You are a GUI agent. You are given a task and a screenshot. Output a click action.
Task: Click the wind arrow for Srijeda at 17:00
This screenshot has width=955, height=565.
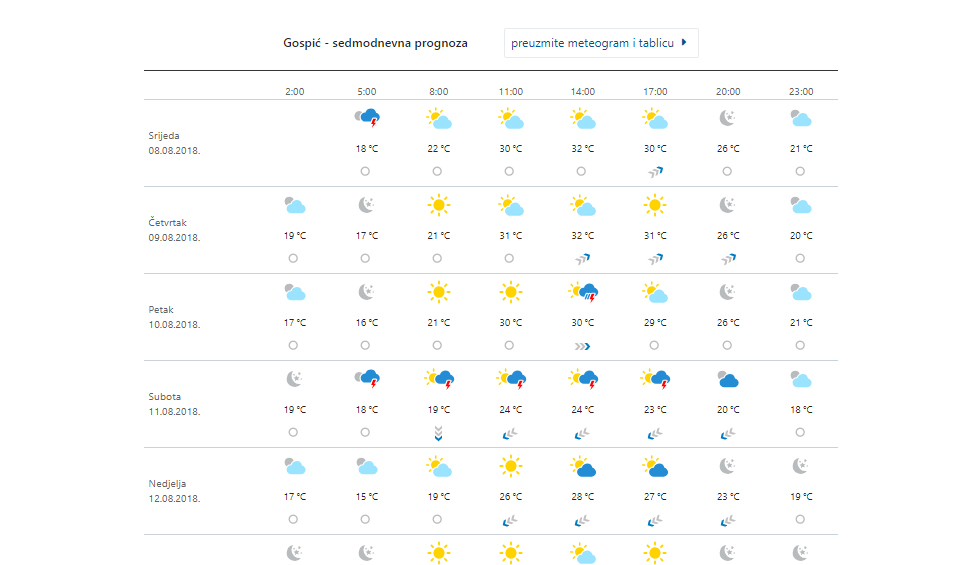point(655,172)
